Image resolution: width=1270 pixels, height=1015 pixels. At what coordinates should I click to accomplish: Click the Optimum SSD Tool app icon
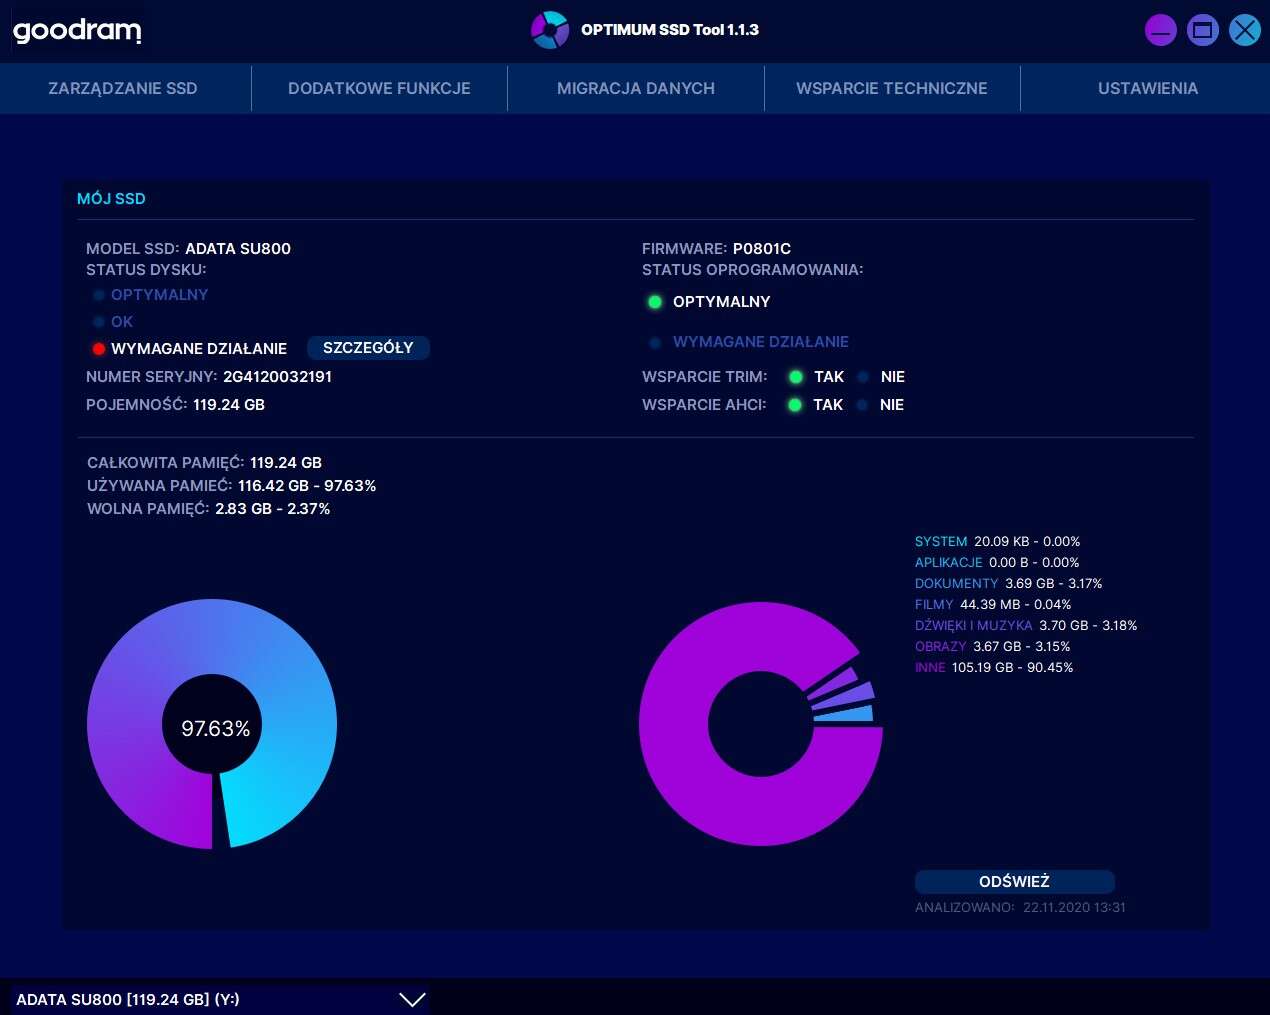point(549,30)
